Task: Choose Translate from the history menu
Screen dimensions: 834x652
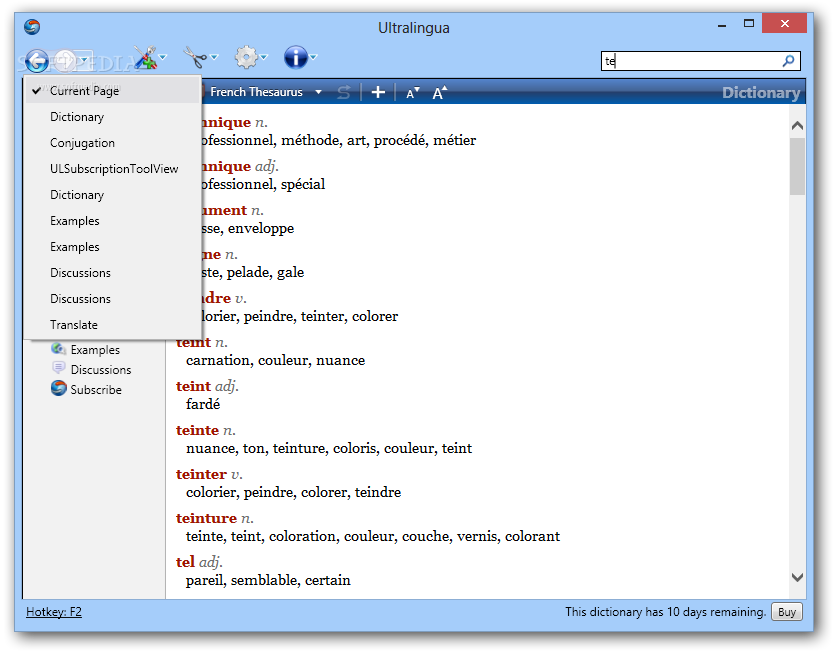Action: (x=113, y=324)
